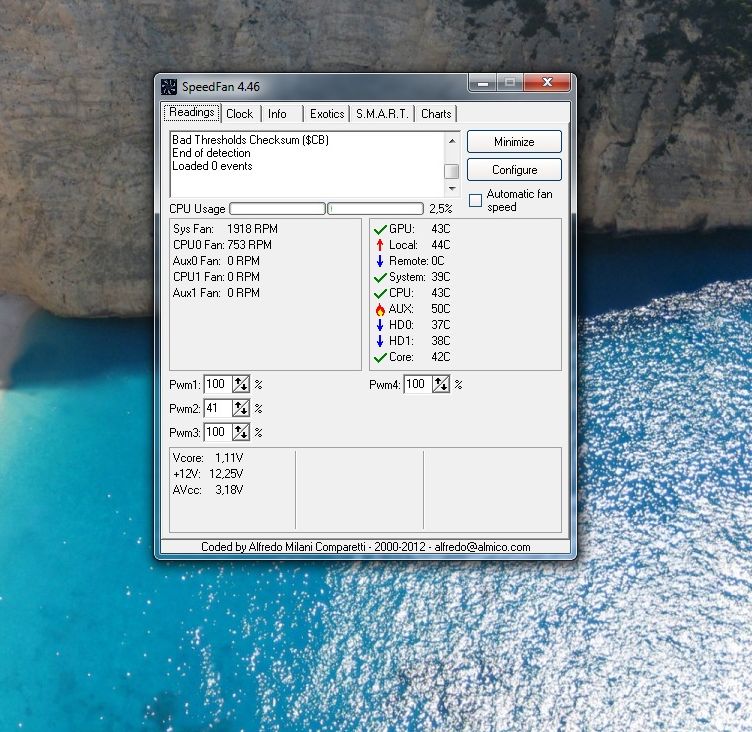
Task: Click the green check icon beside System
Action: pyautogui.click(x=380, y=277)
